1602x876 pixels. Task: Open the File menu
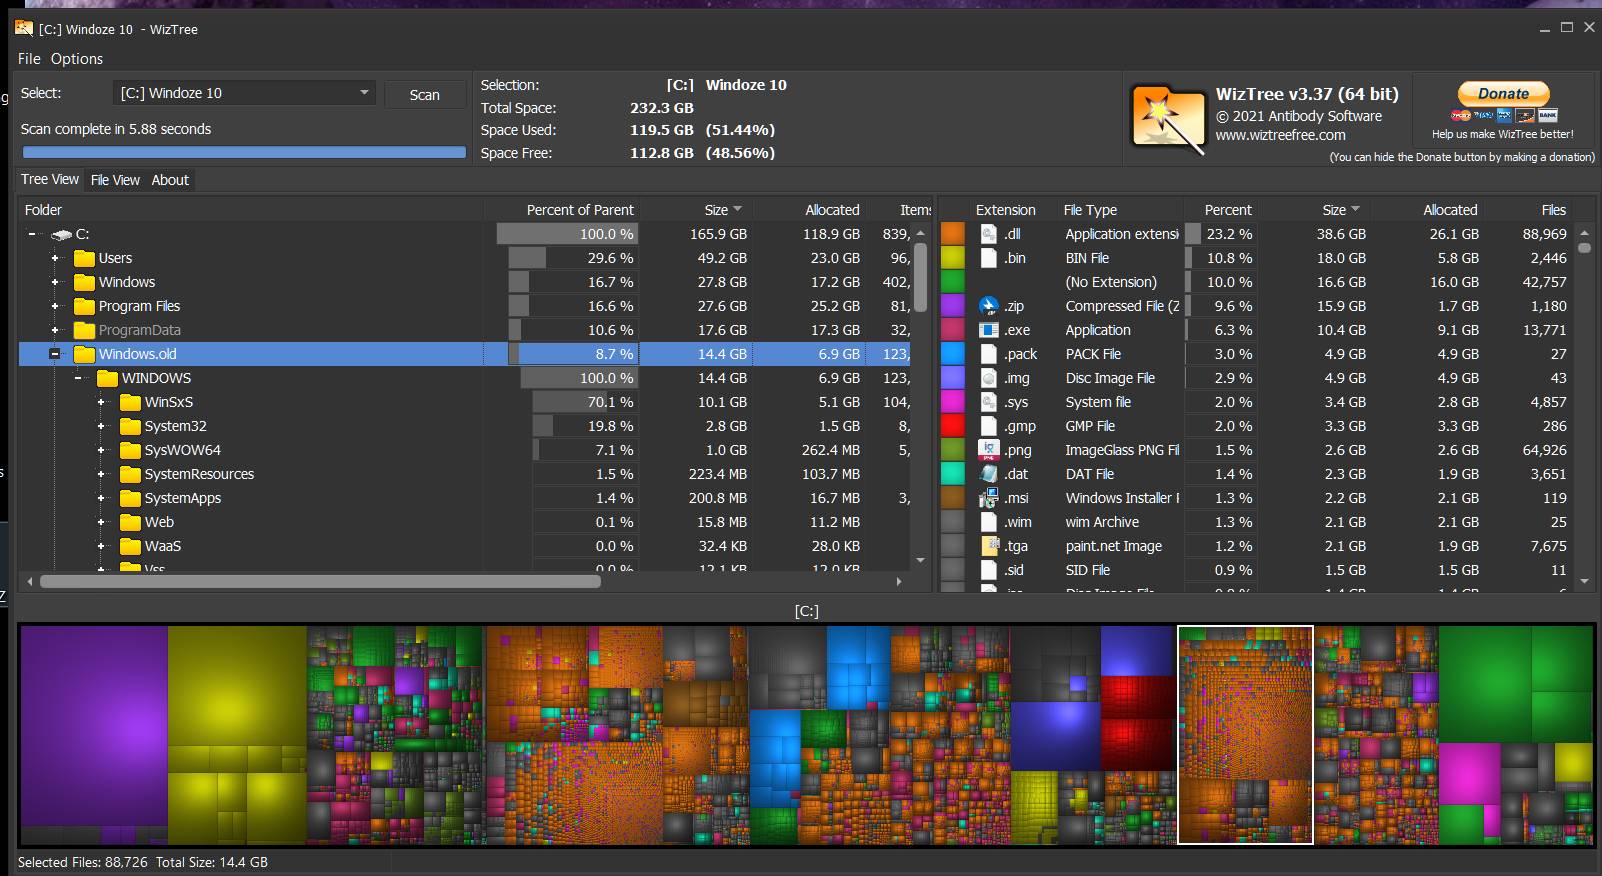point(29,59)
